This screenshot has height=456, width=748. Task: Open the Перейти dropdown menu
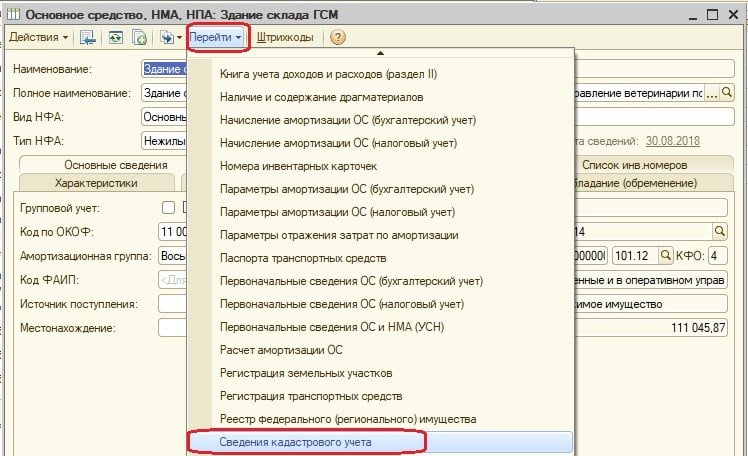(216, 37)
